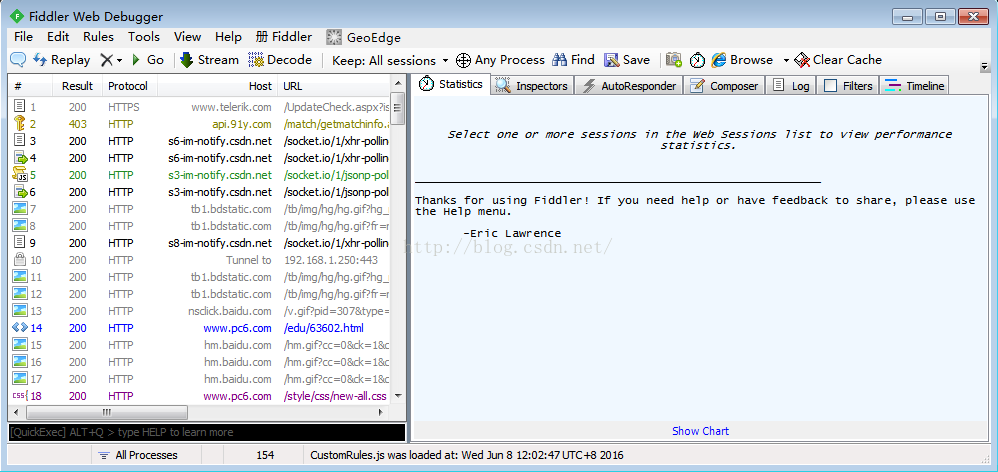Open the Browse dropdown arrow

[786, 61]
